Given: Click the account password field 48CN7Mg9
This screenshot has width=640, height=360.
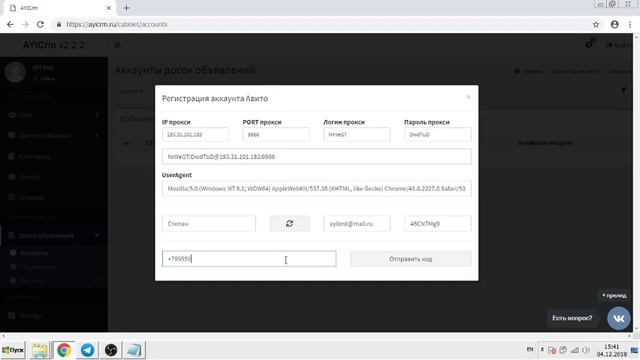Looking at the screenshot, I should [x=438, y=224].
